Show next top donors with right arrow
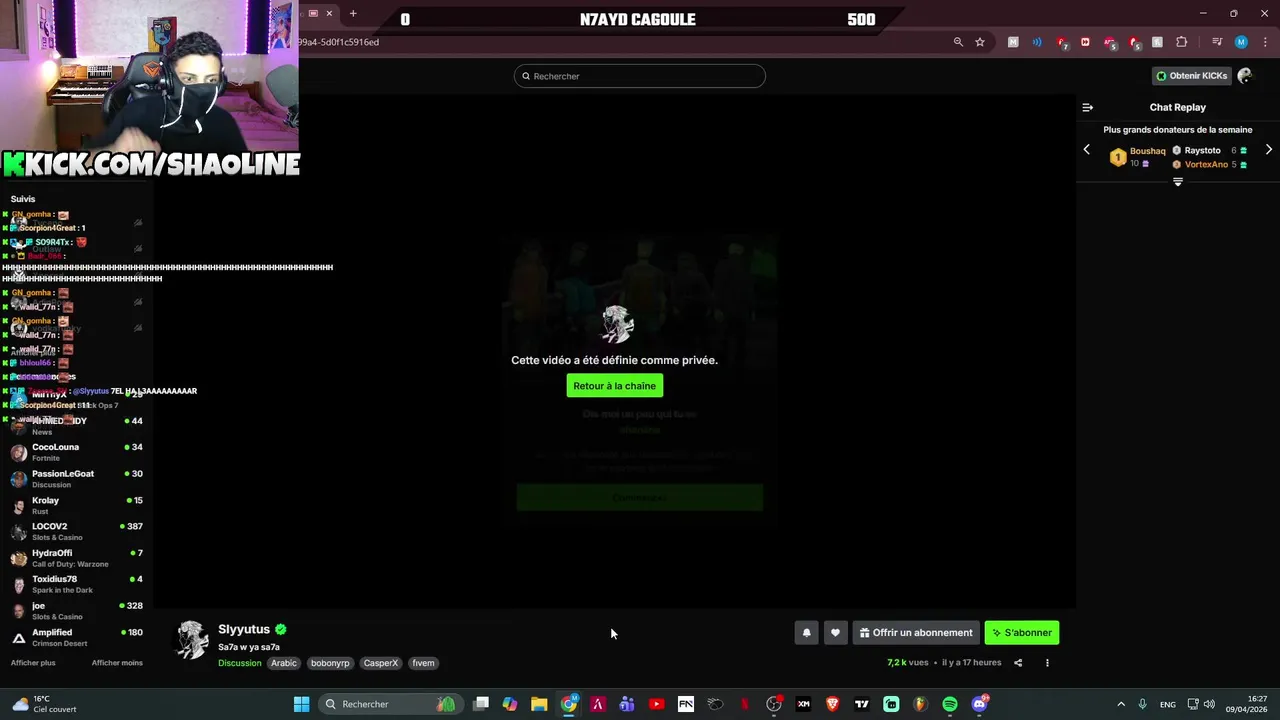The image size is (1280, 720). [x=1269, y=150]
